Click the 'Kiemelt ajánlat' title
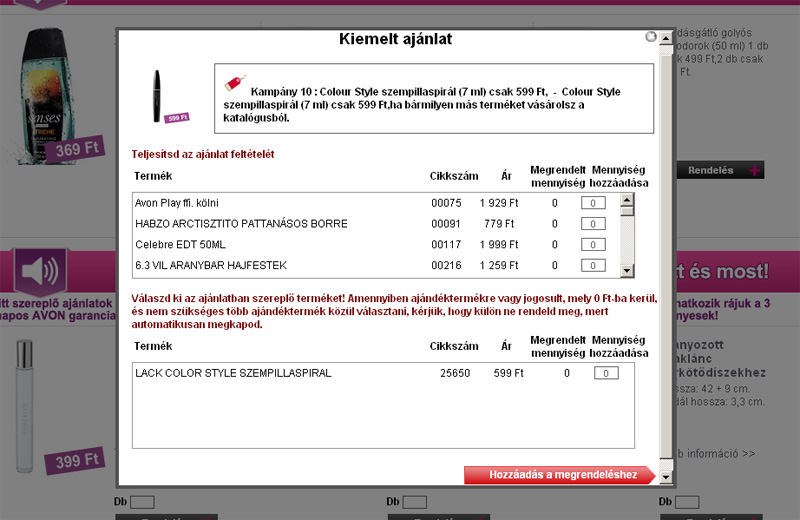The image size is (800, 520). (395, 39)
